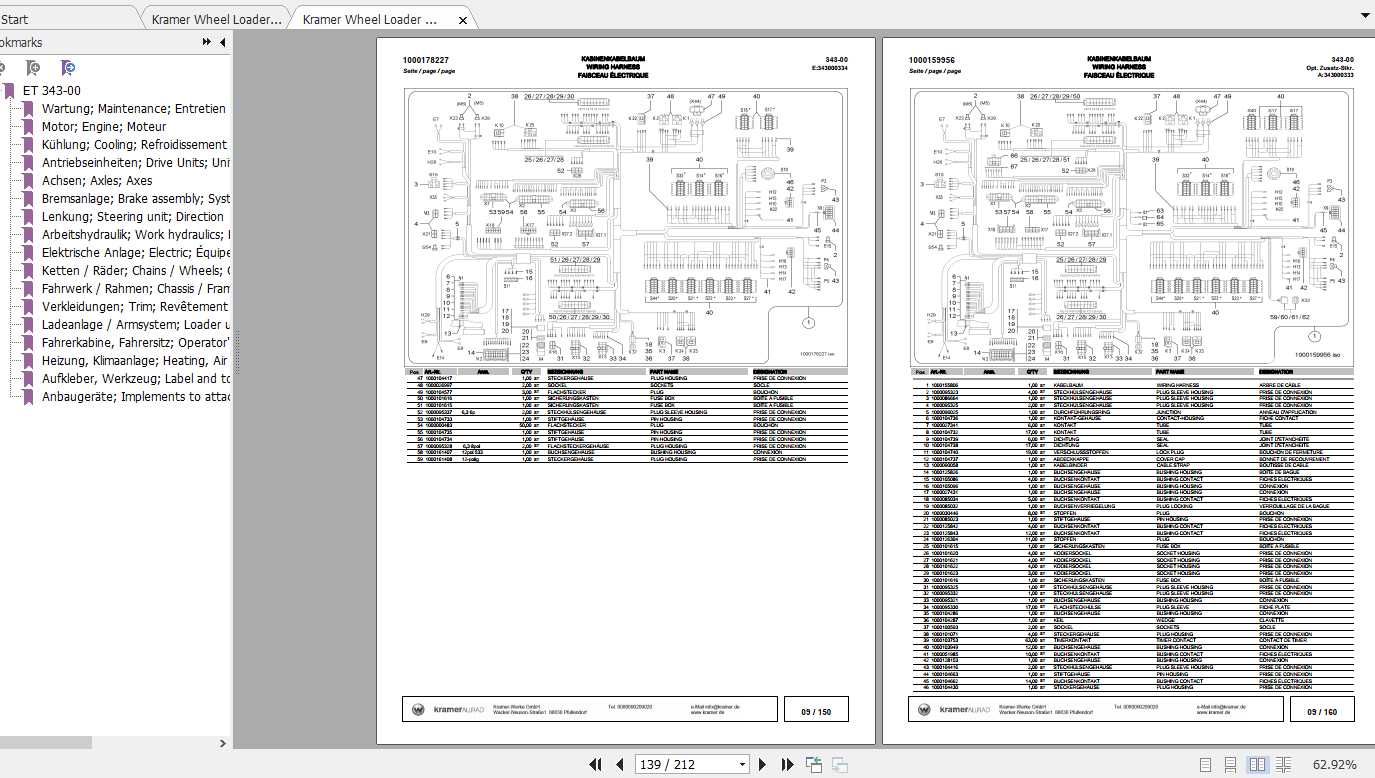Click the bookmark icon beside Heizung, Klimaanlage
The width and height of the screenshot is (1375, 778).
(29, 361)
